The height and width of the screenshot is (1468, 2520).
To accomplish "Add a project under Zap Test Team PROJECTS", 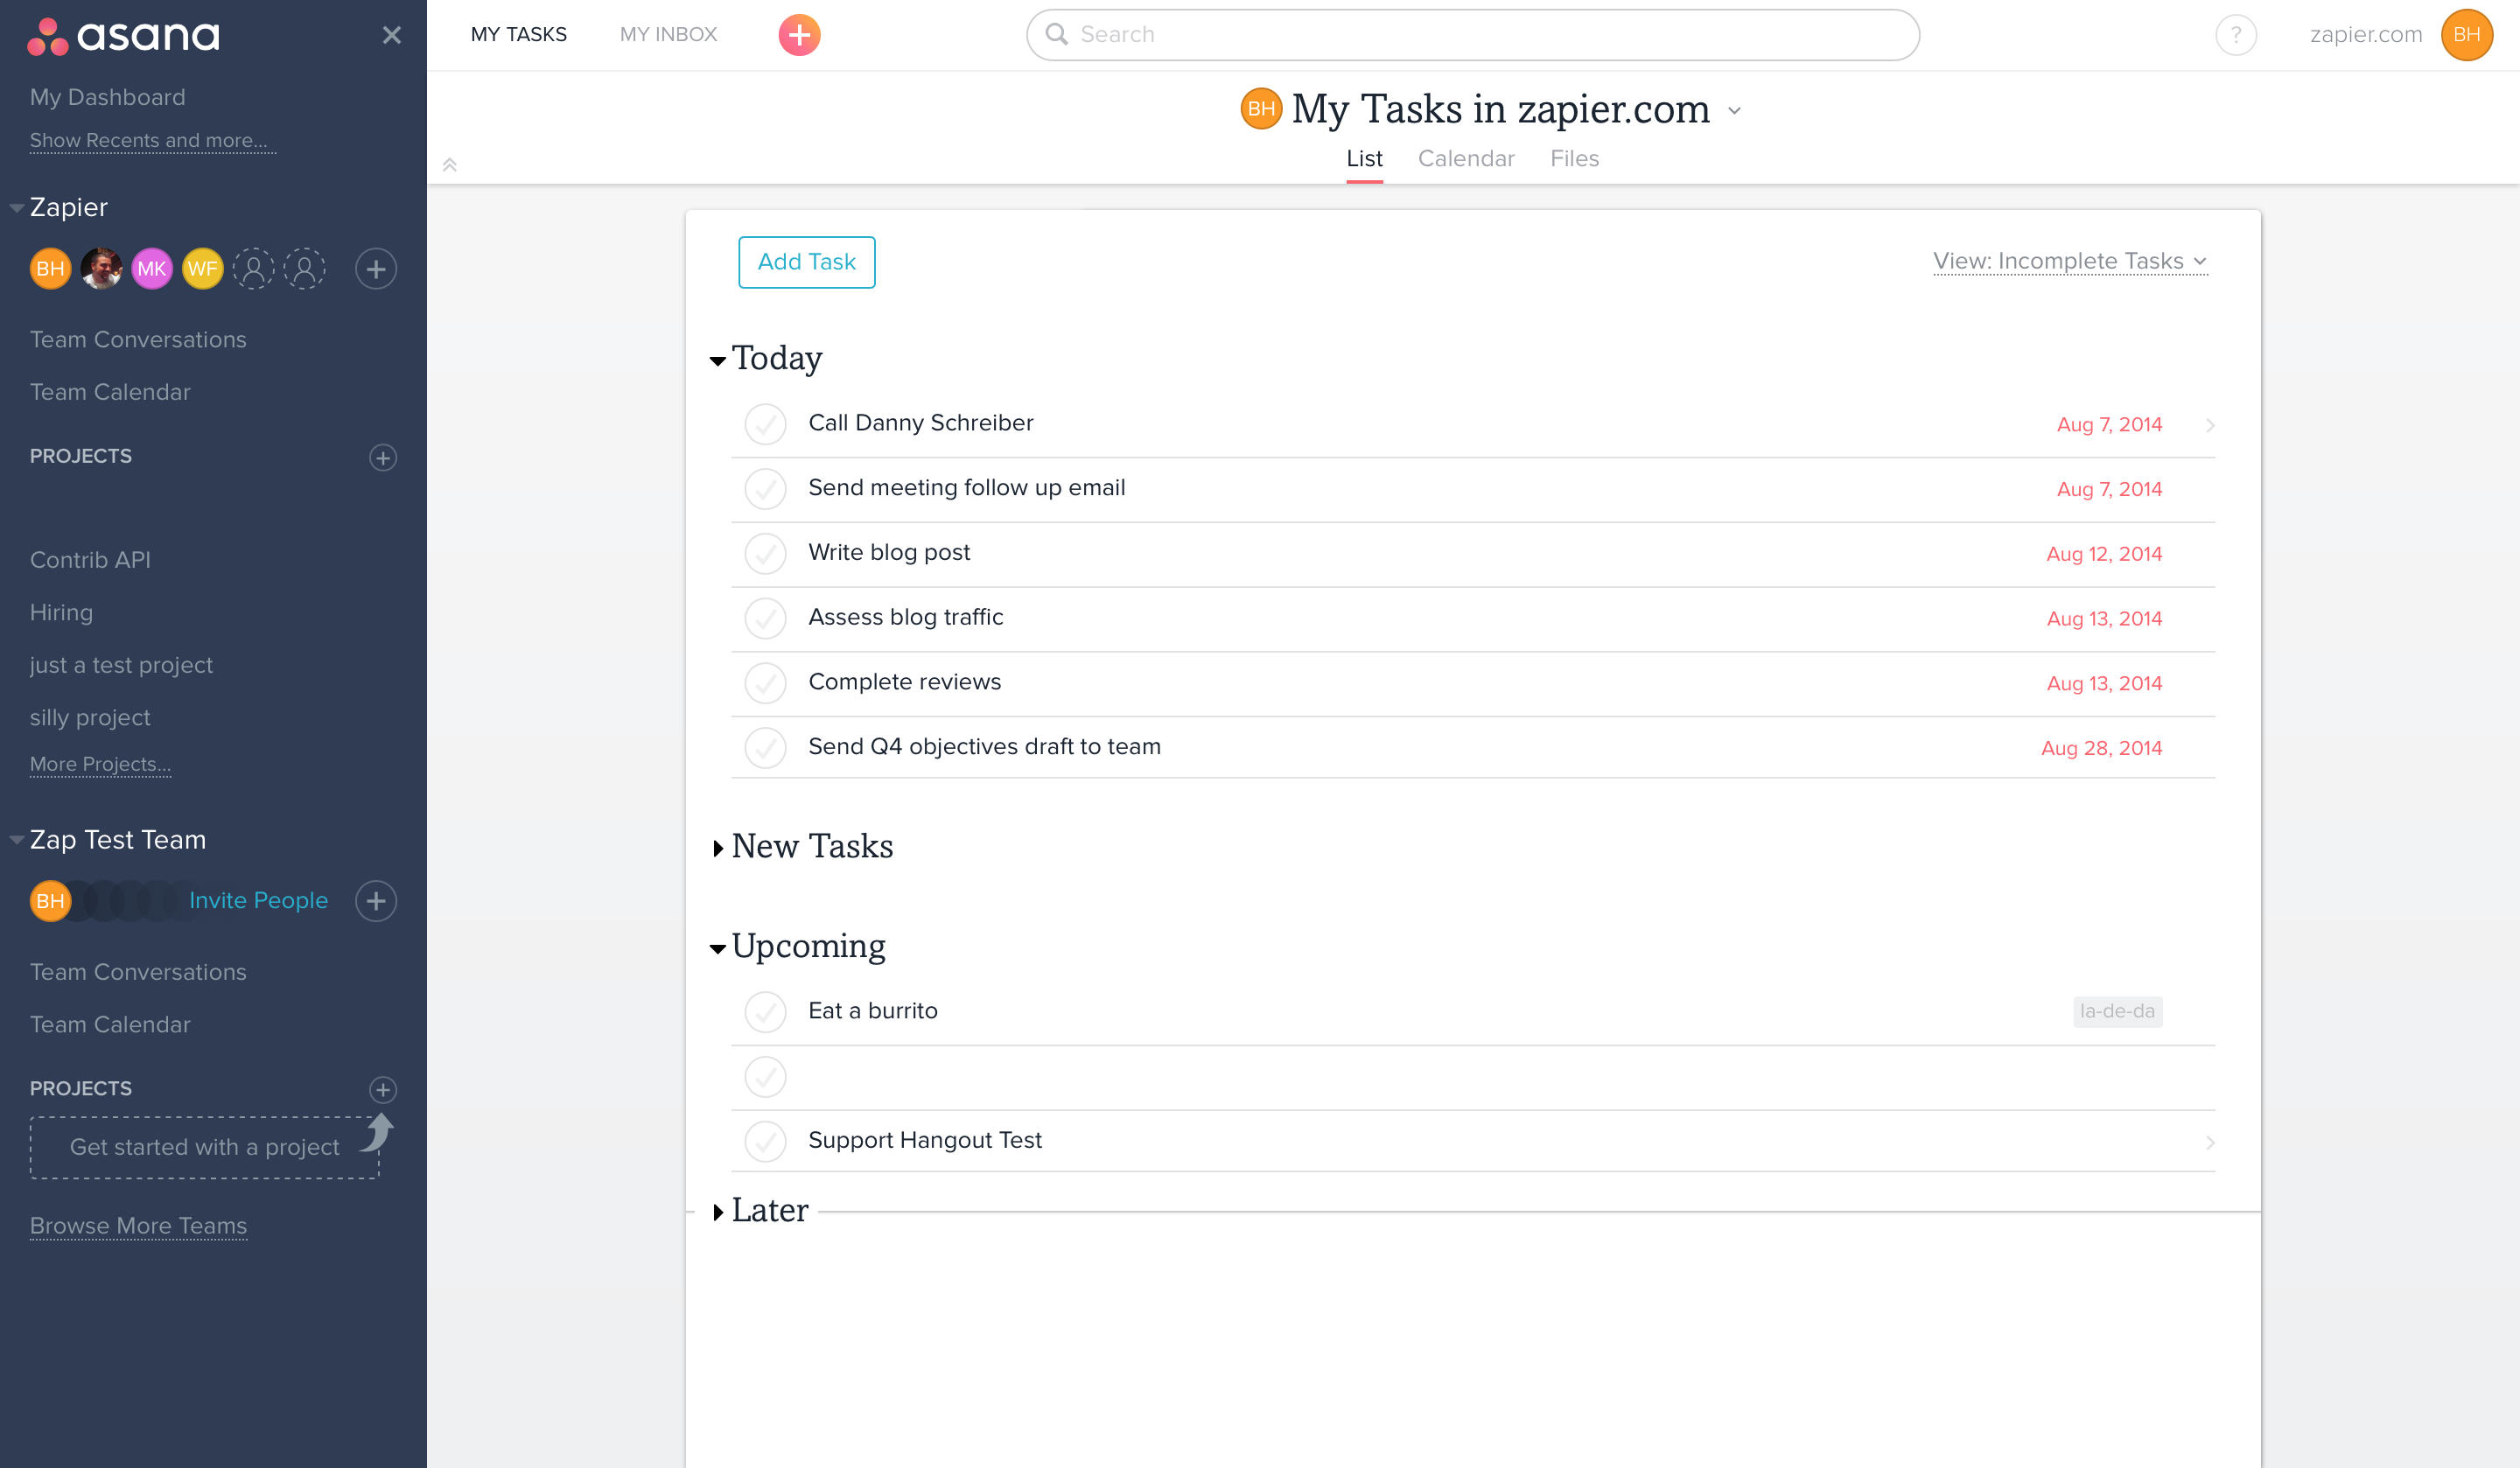I will click(383, 1089).
